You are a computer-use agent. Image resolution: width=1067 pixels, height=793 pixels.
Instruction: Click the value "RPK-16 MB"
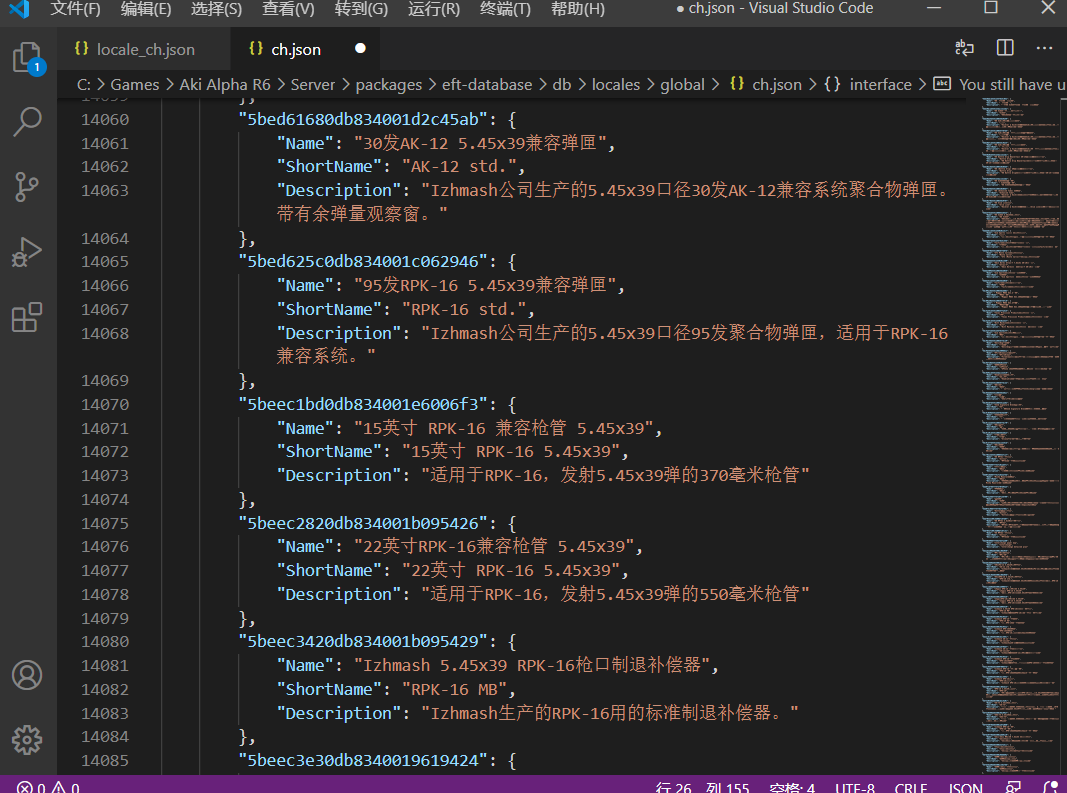pos(455,689)
